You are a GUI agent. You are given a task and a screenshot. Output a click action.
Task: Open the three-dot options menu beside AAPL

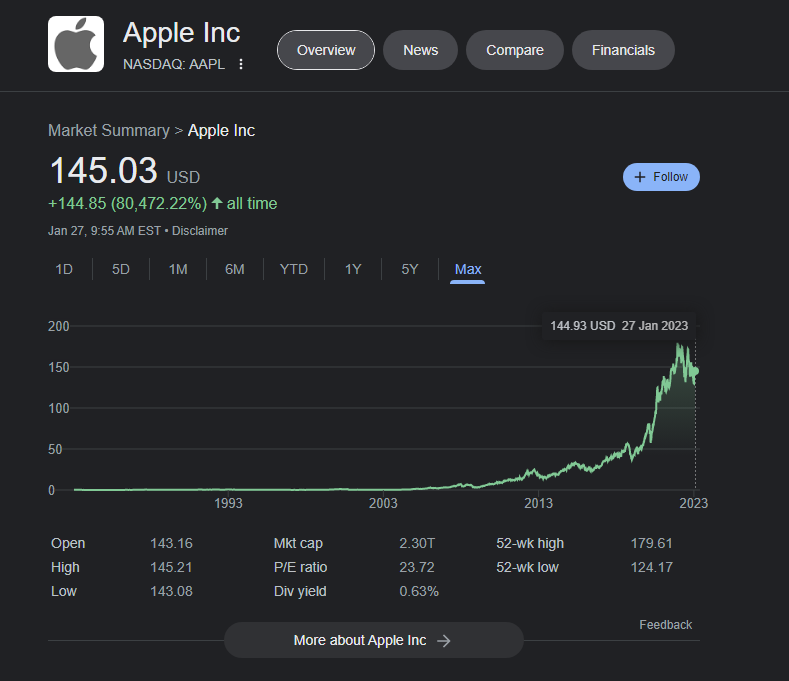(x=241, y=64)
